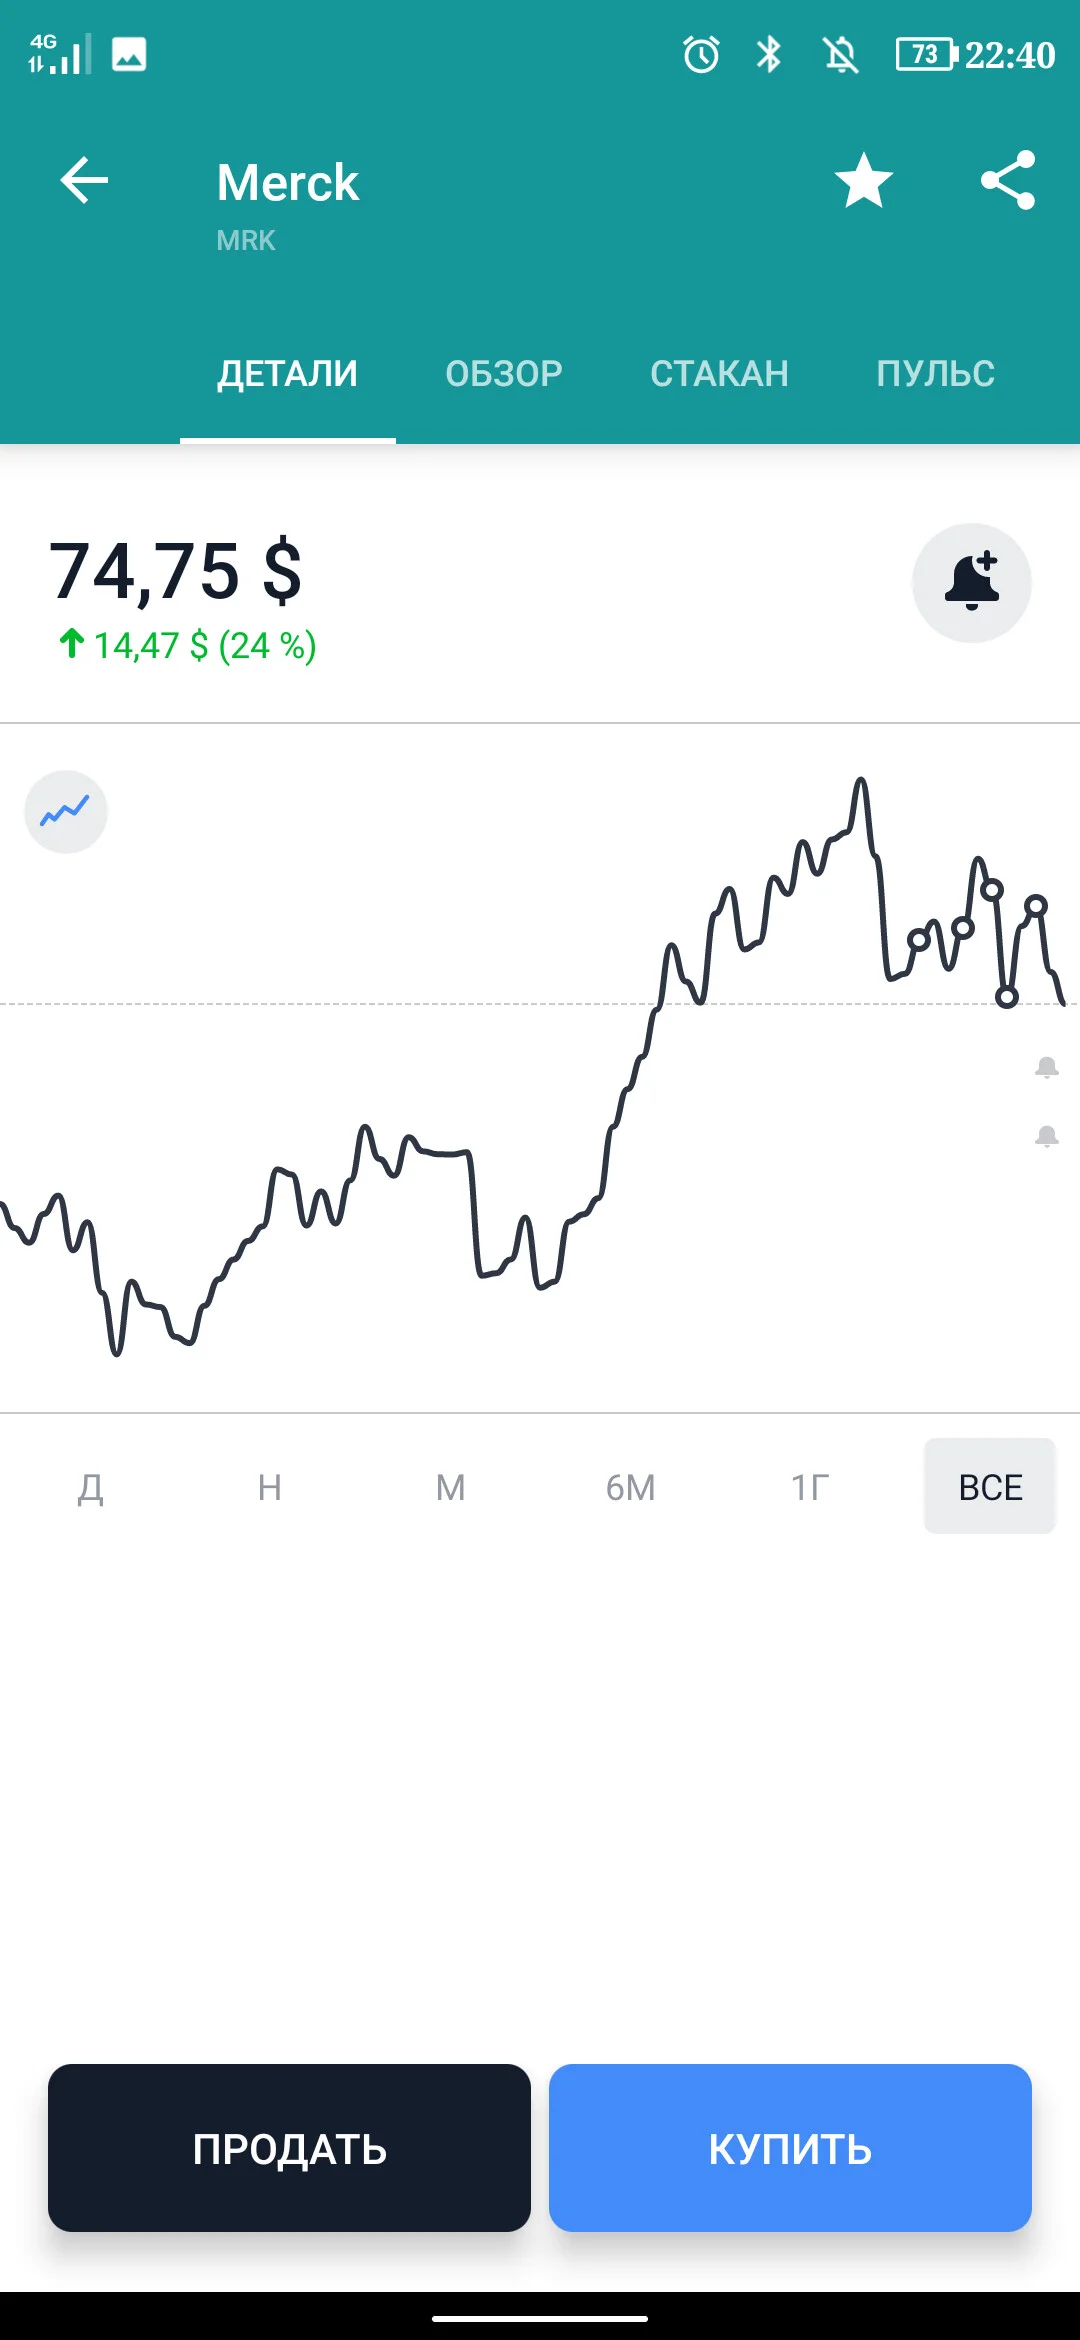Select the ДЕТАЛИ tab
The image size is (1080, 2340).
pos(288,374)
